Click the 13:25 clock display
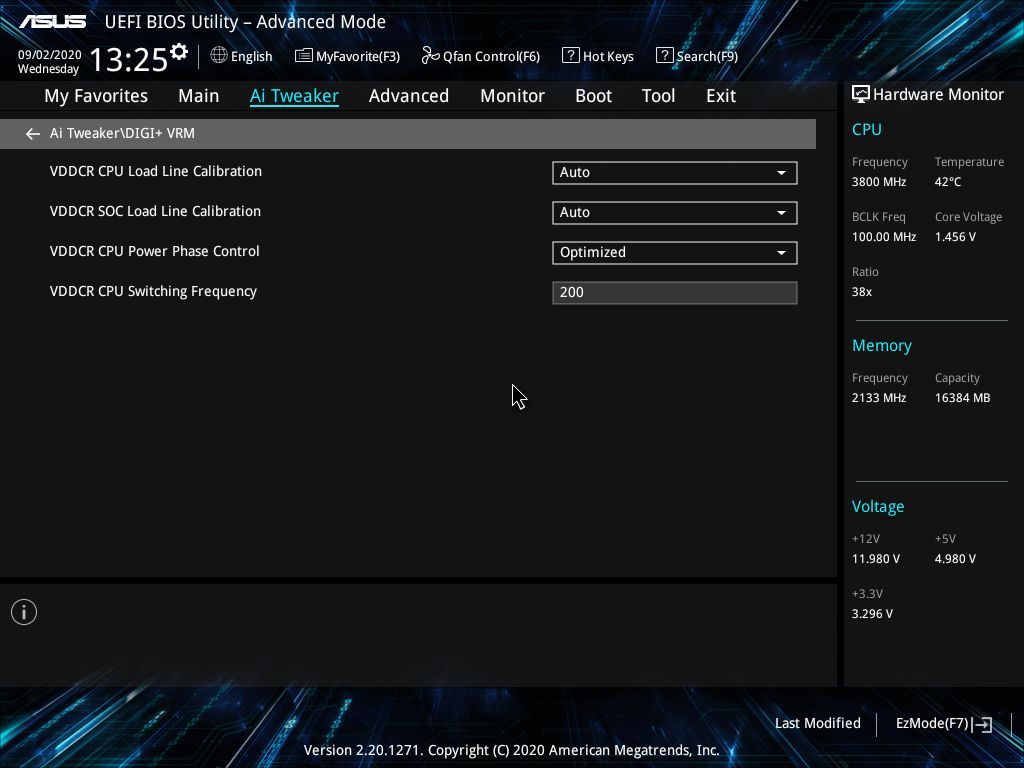The width and height of the screenshot is (1024, 768). 129,59
